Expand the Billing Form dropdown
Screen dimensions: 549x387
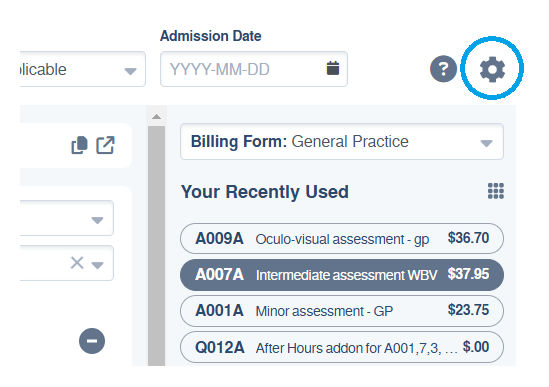click(x=342, y=141)
